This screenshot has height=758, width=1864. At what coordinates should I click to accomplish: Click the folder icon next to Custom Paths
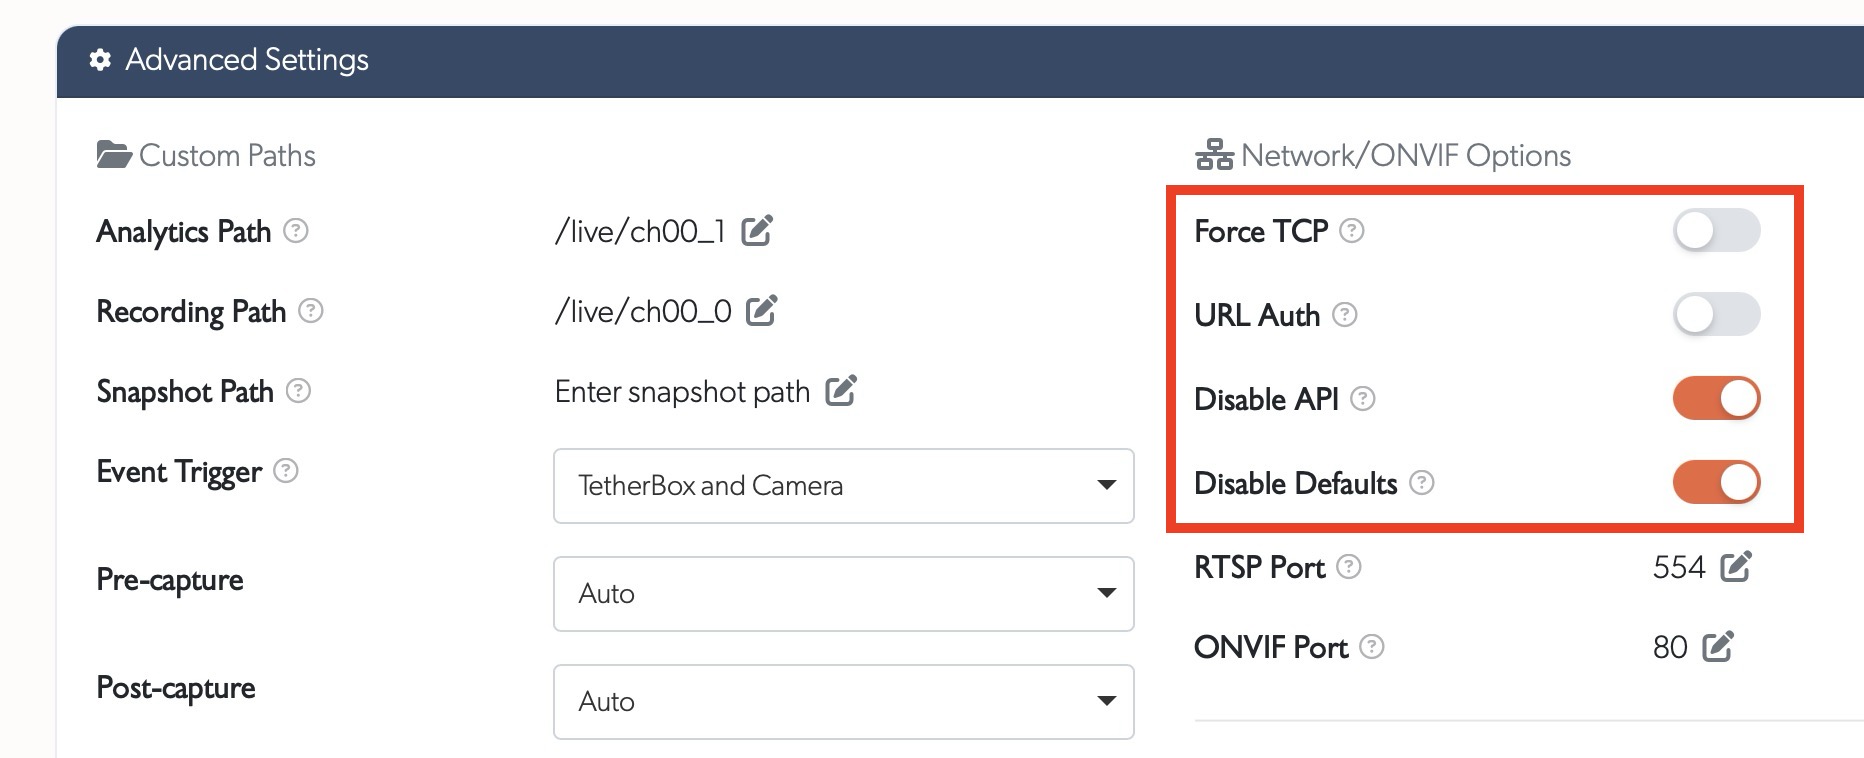coord(112,152)
